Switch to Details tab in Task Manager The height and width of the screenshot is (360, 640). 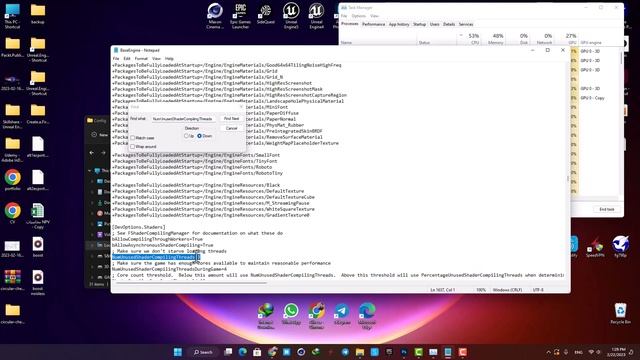tap(449, 24)
